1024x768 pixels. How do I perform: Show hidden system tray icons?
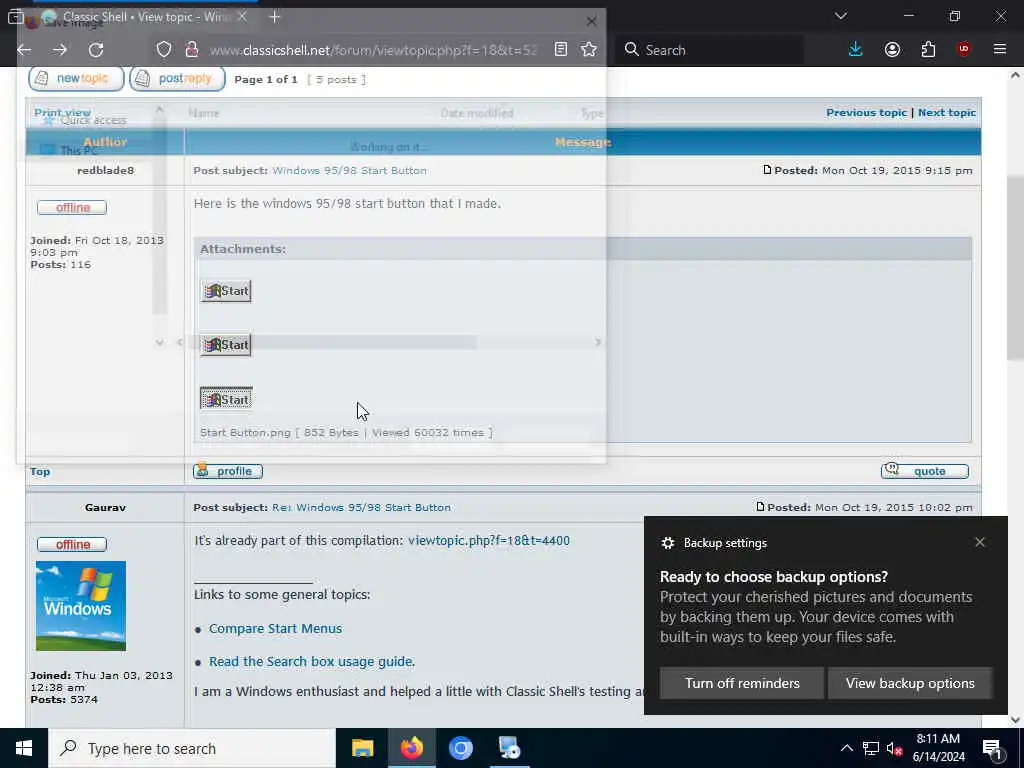click(846, 748)
